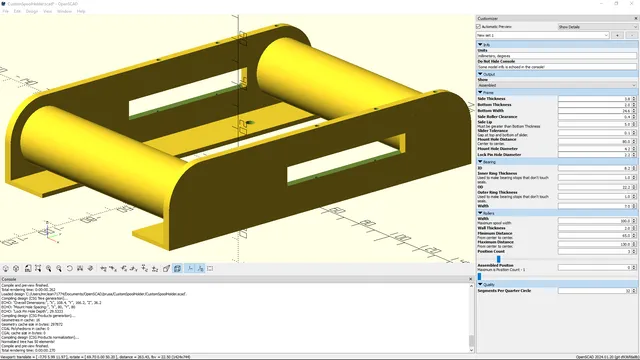The height and width of the screenshot is (360, 640).
Task: Open the Design menu
Action: click(32, 11)
